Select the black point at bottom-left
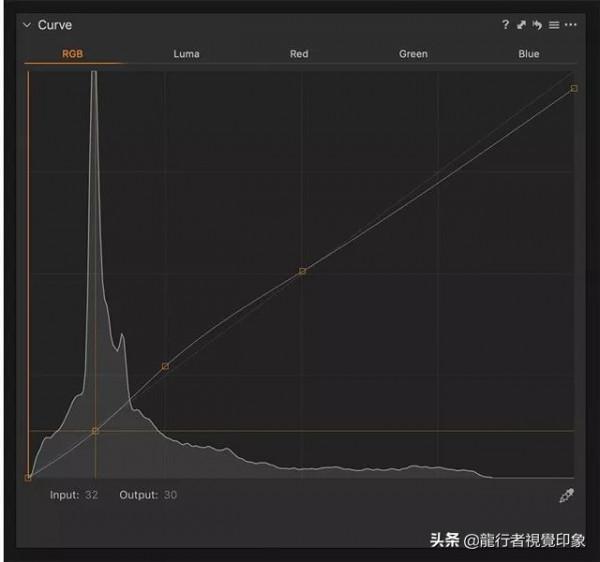 click(x=28, y=478)
